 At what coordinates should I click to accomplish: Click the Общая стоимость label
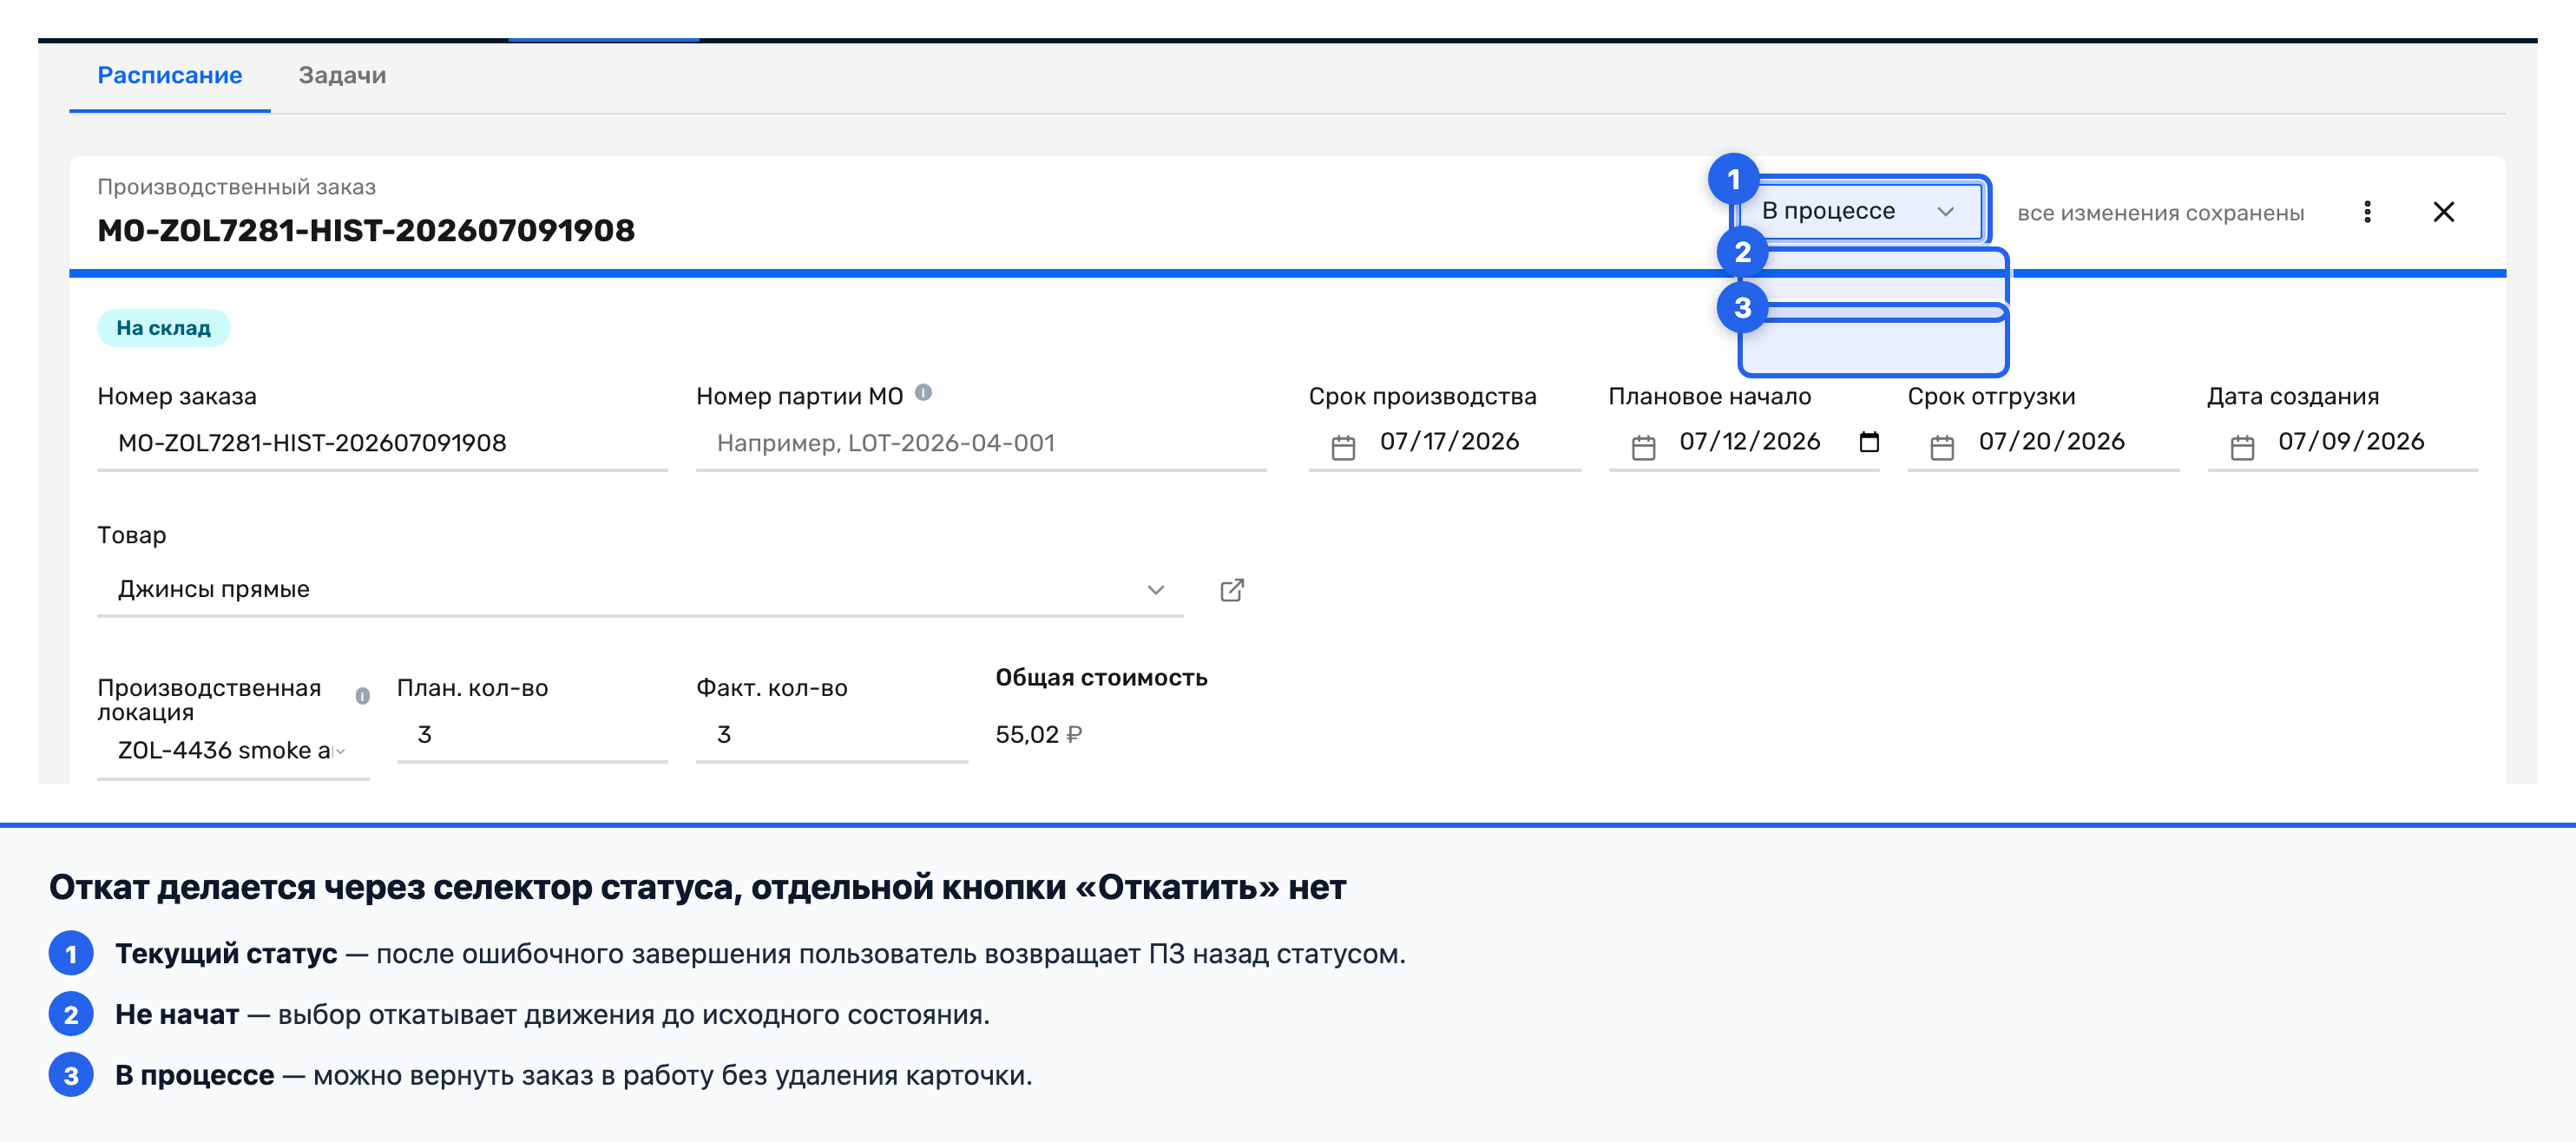coord(1101,677)
